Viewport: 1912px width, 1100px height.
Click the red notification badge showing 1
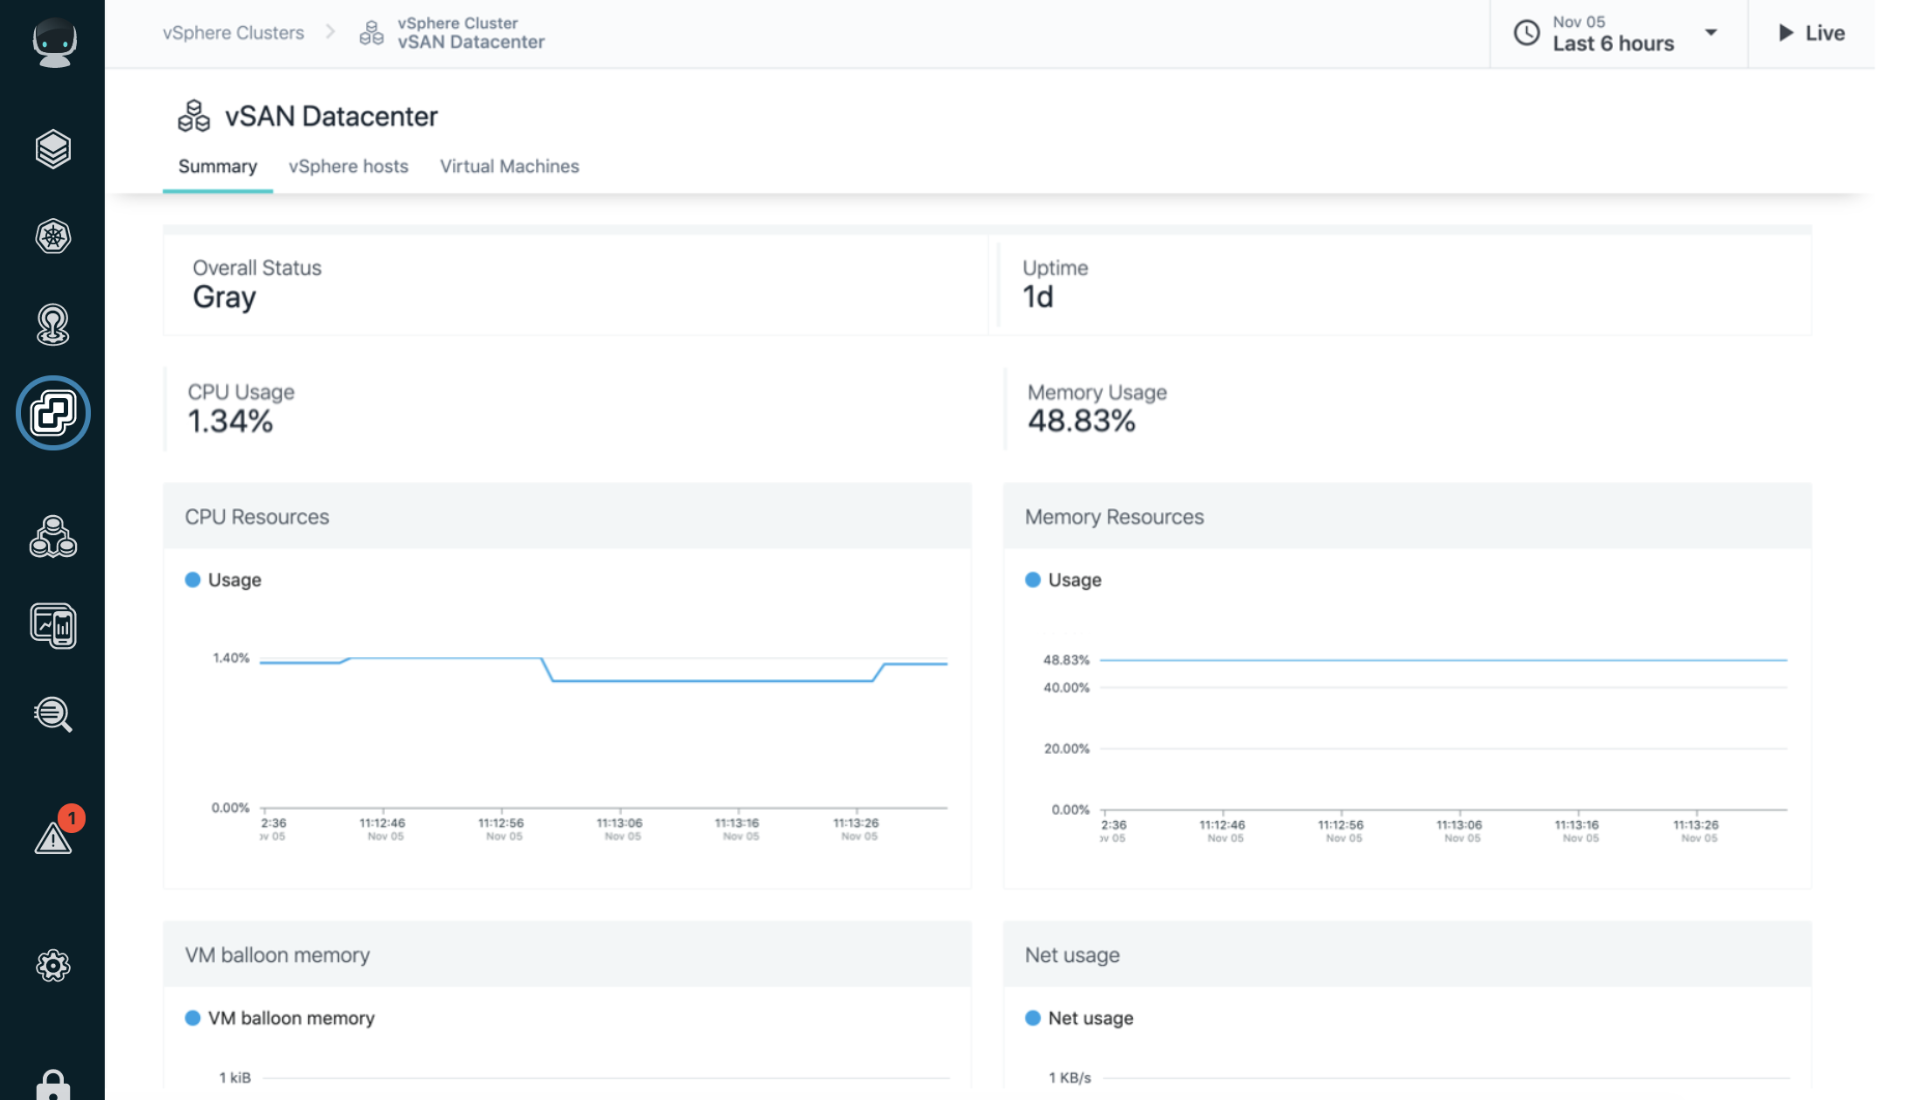point(71,818)
